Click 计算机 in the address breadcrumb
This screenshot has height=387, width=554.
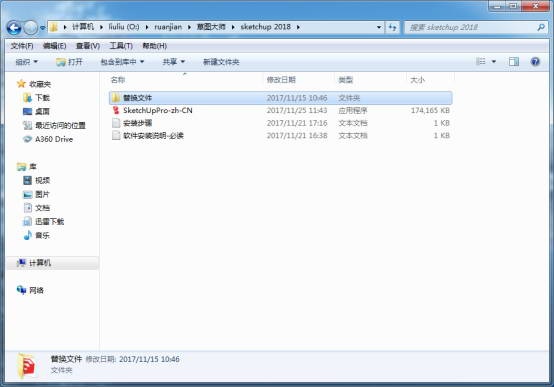point(83,27)
